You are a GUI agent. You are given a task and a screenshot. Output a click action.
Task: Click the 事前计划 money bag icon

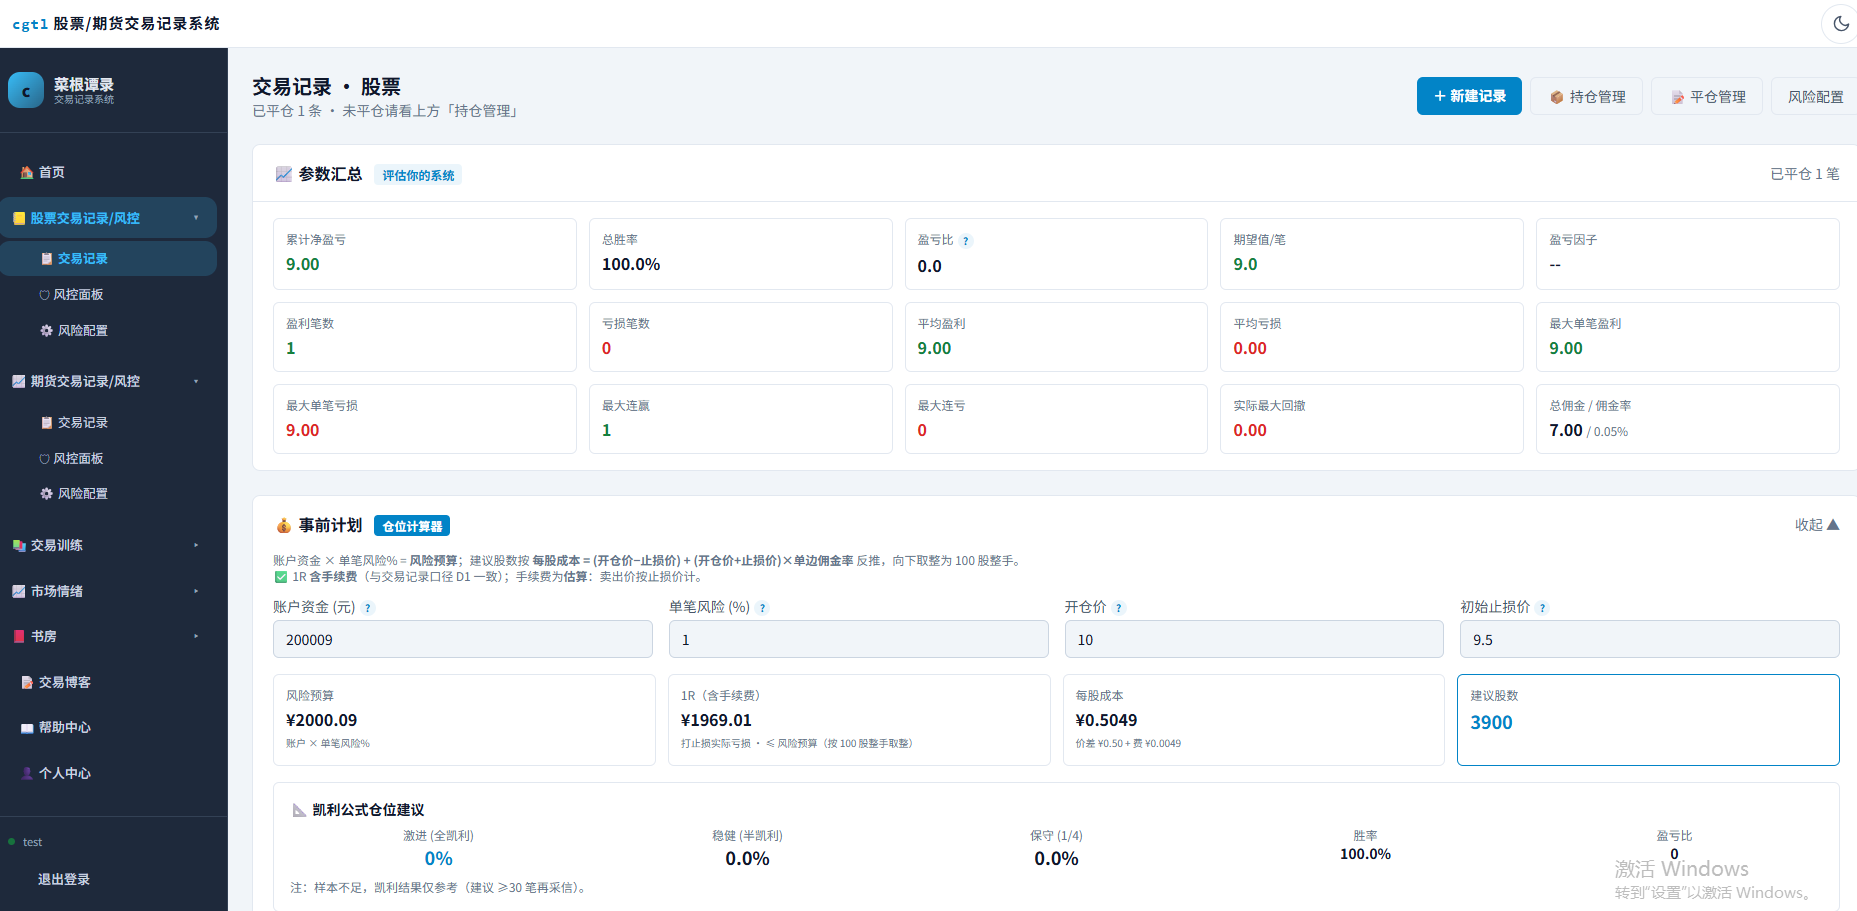284,526
